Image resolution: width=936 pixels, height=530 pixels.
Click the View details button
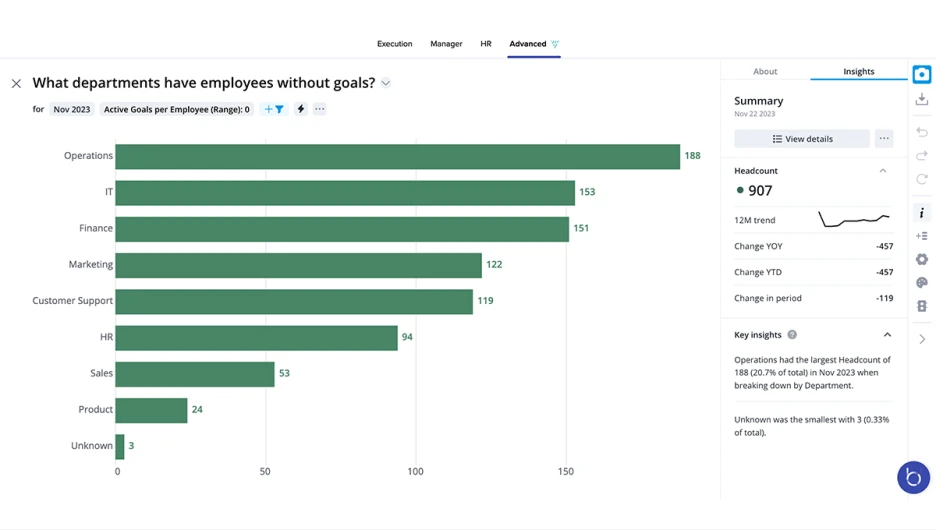[x=802, y=139]
